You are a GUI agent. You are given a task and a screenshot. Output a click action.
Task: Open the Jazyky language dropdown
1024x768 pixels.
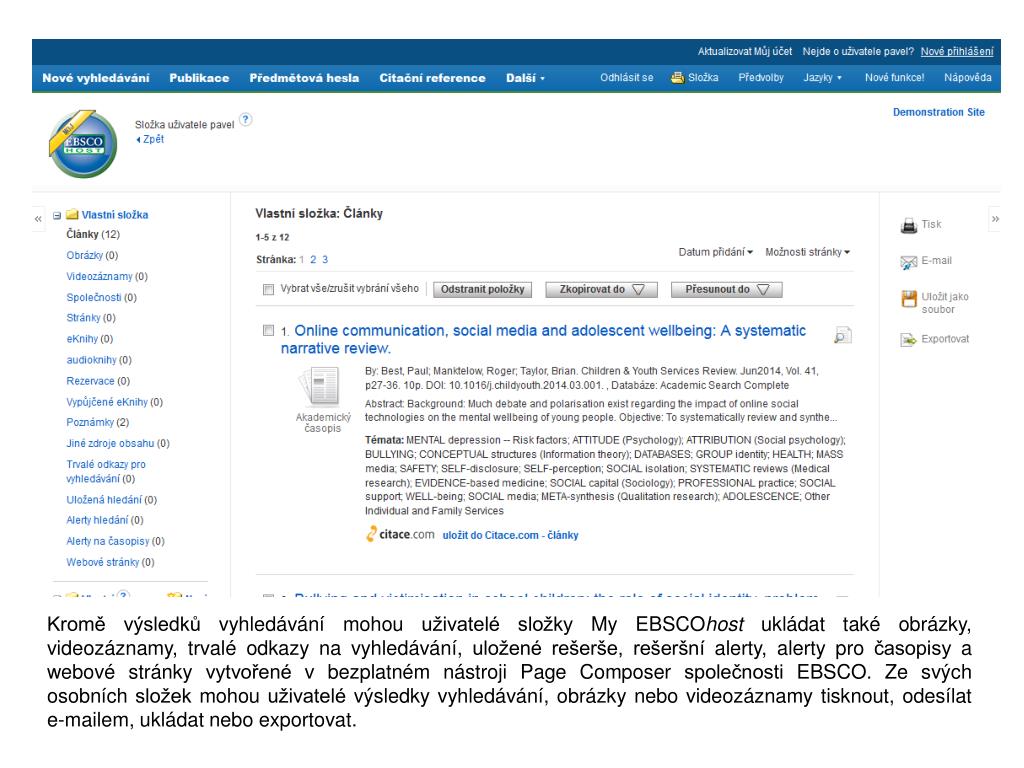point(822,78)
